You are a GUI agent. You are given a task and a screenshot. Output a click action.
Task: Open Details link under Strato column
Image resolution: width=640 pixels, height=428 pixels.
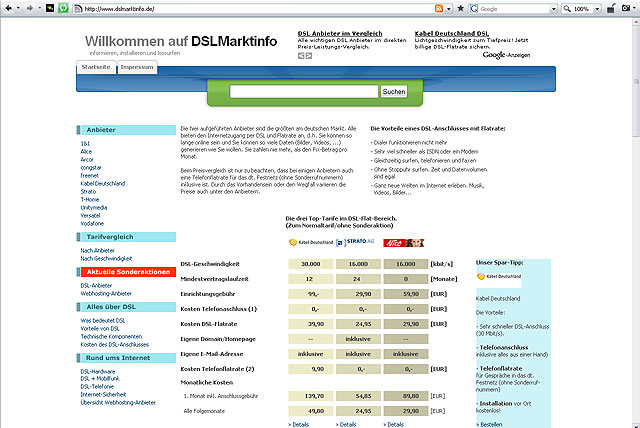(x=346, y=425)
